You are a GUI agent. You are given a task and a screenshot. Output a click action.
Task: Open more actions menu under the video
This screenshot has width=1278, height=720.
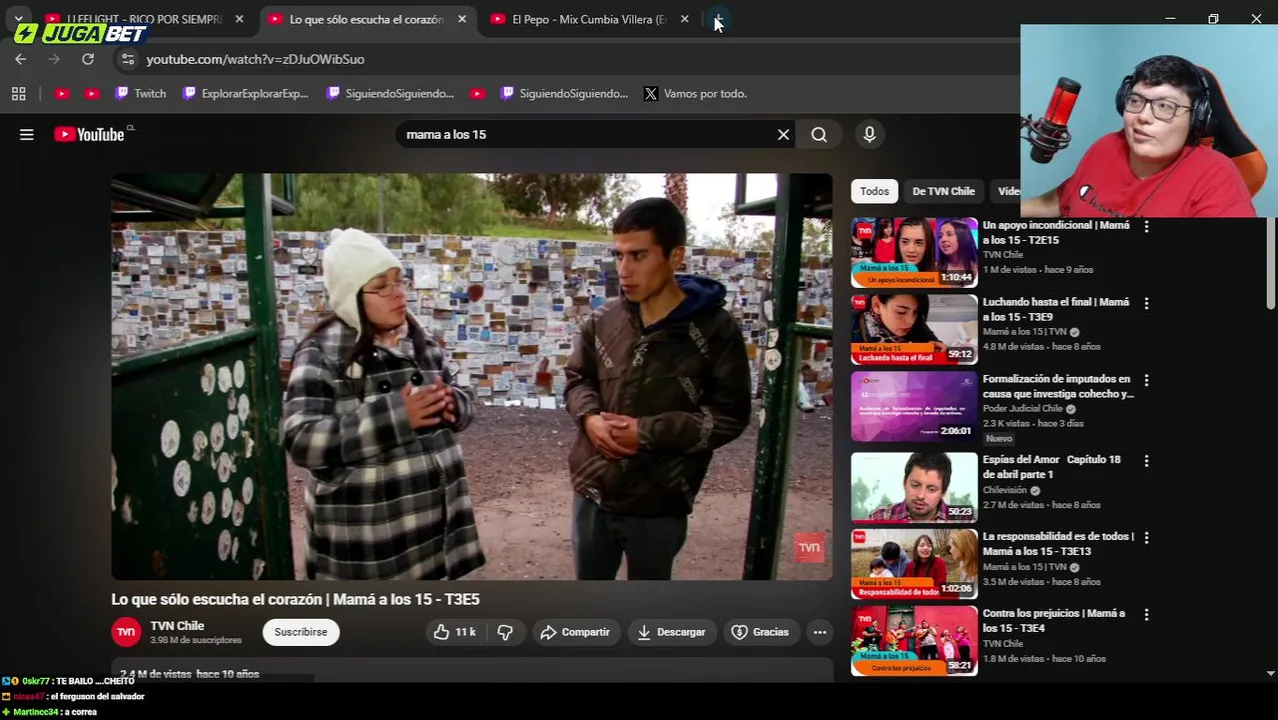pyautogui.click(x=819, y=632)
